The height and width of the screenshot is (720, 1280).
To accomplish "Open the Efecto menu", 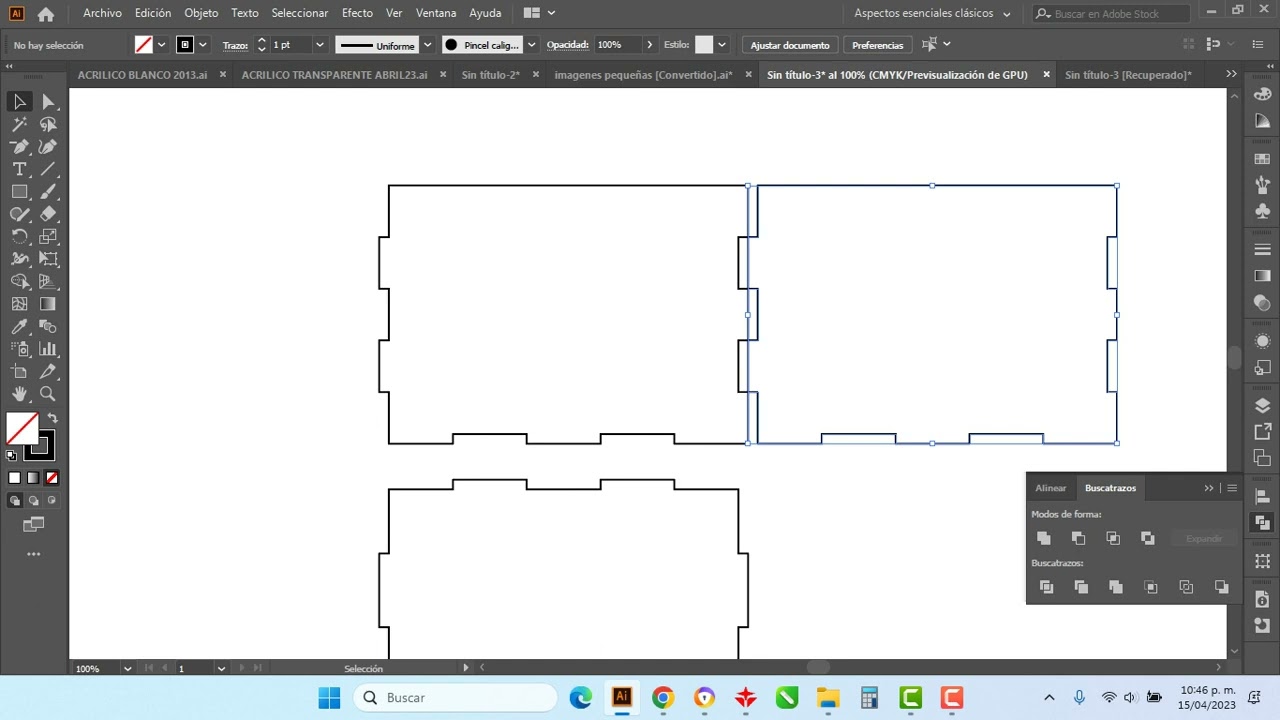I will 357,13.
